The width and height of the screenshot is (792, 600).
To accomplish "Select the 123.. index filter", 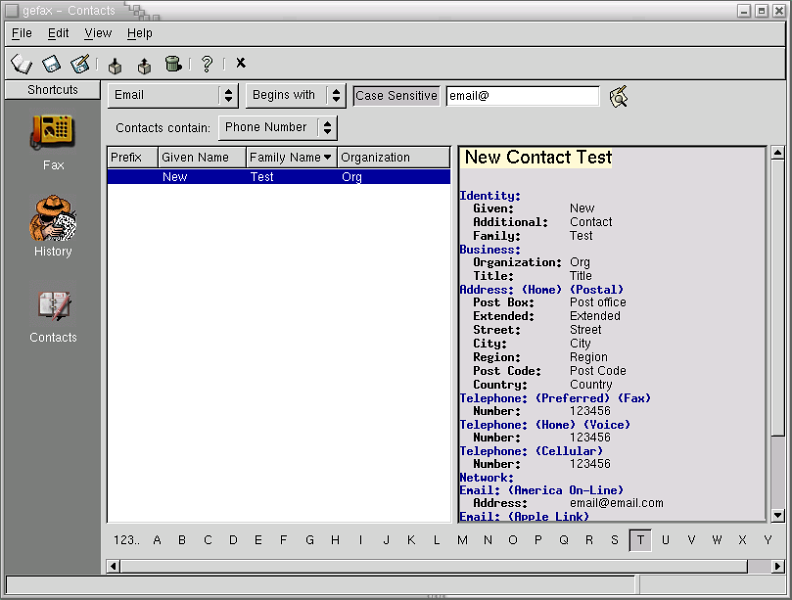I will coord(127,540).
